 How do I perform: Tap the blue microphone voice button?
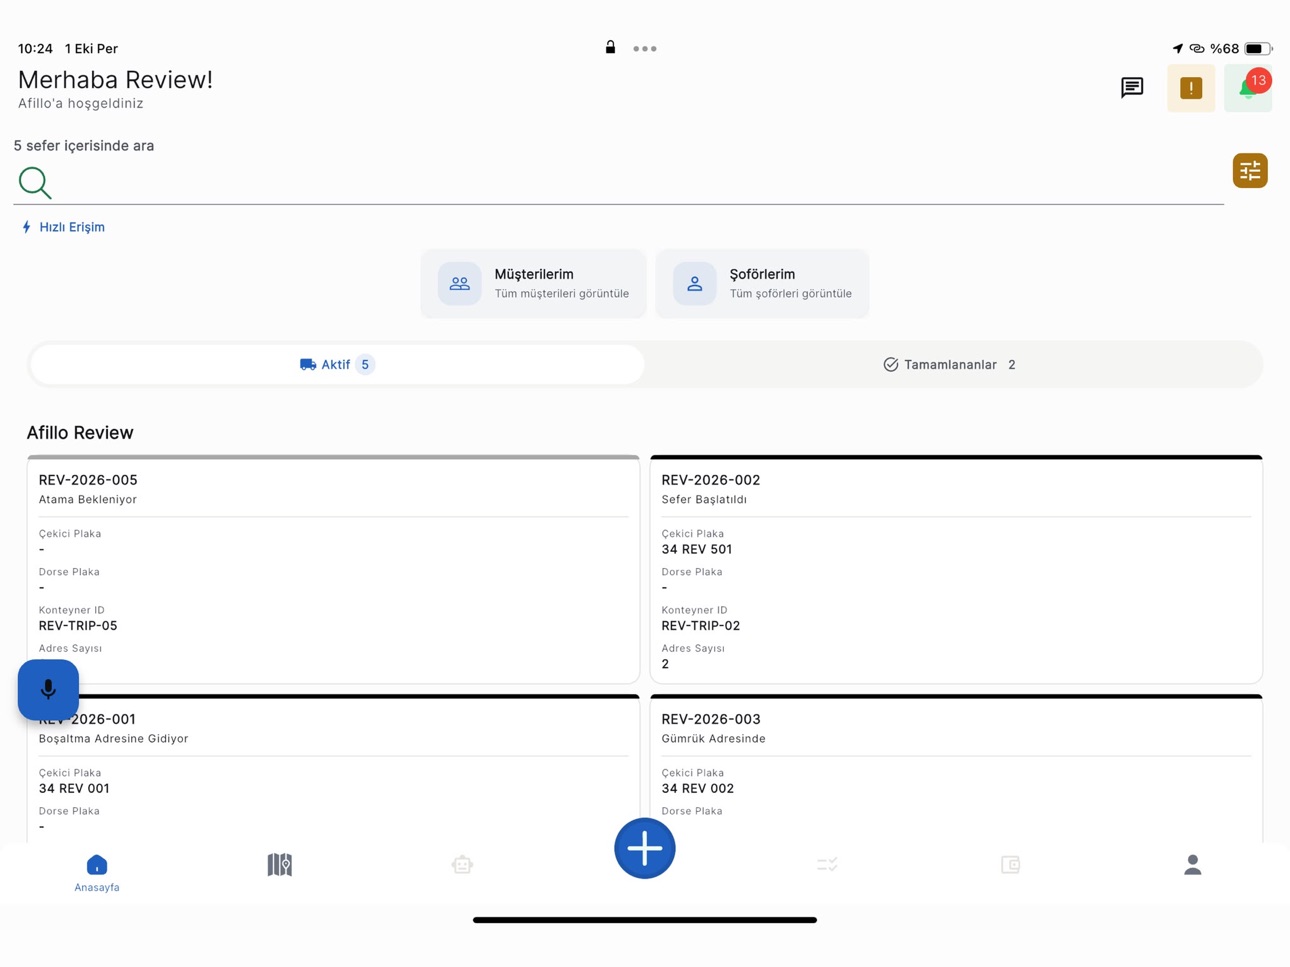[x=48, y=689]
